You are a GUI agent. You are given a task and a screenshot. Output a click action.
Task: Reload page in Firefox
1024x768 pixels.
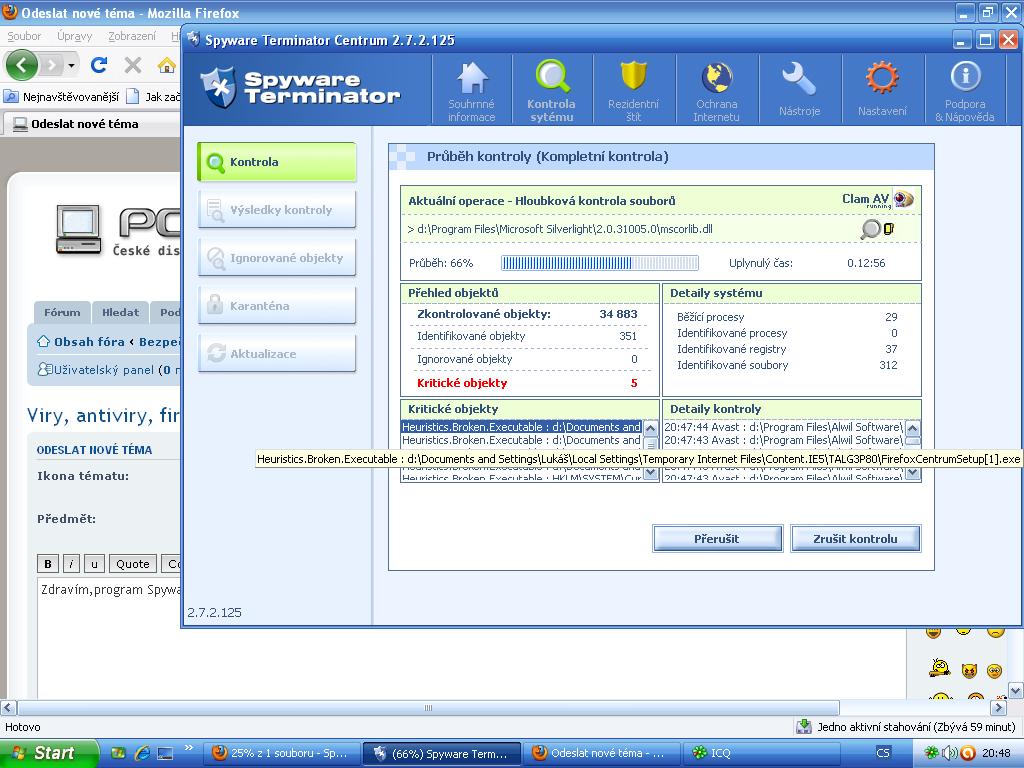99,65
